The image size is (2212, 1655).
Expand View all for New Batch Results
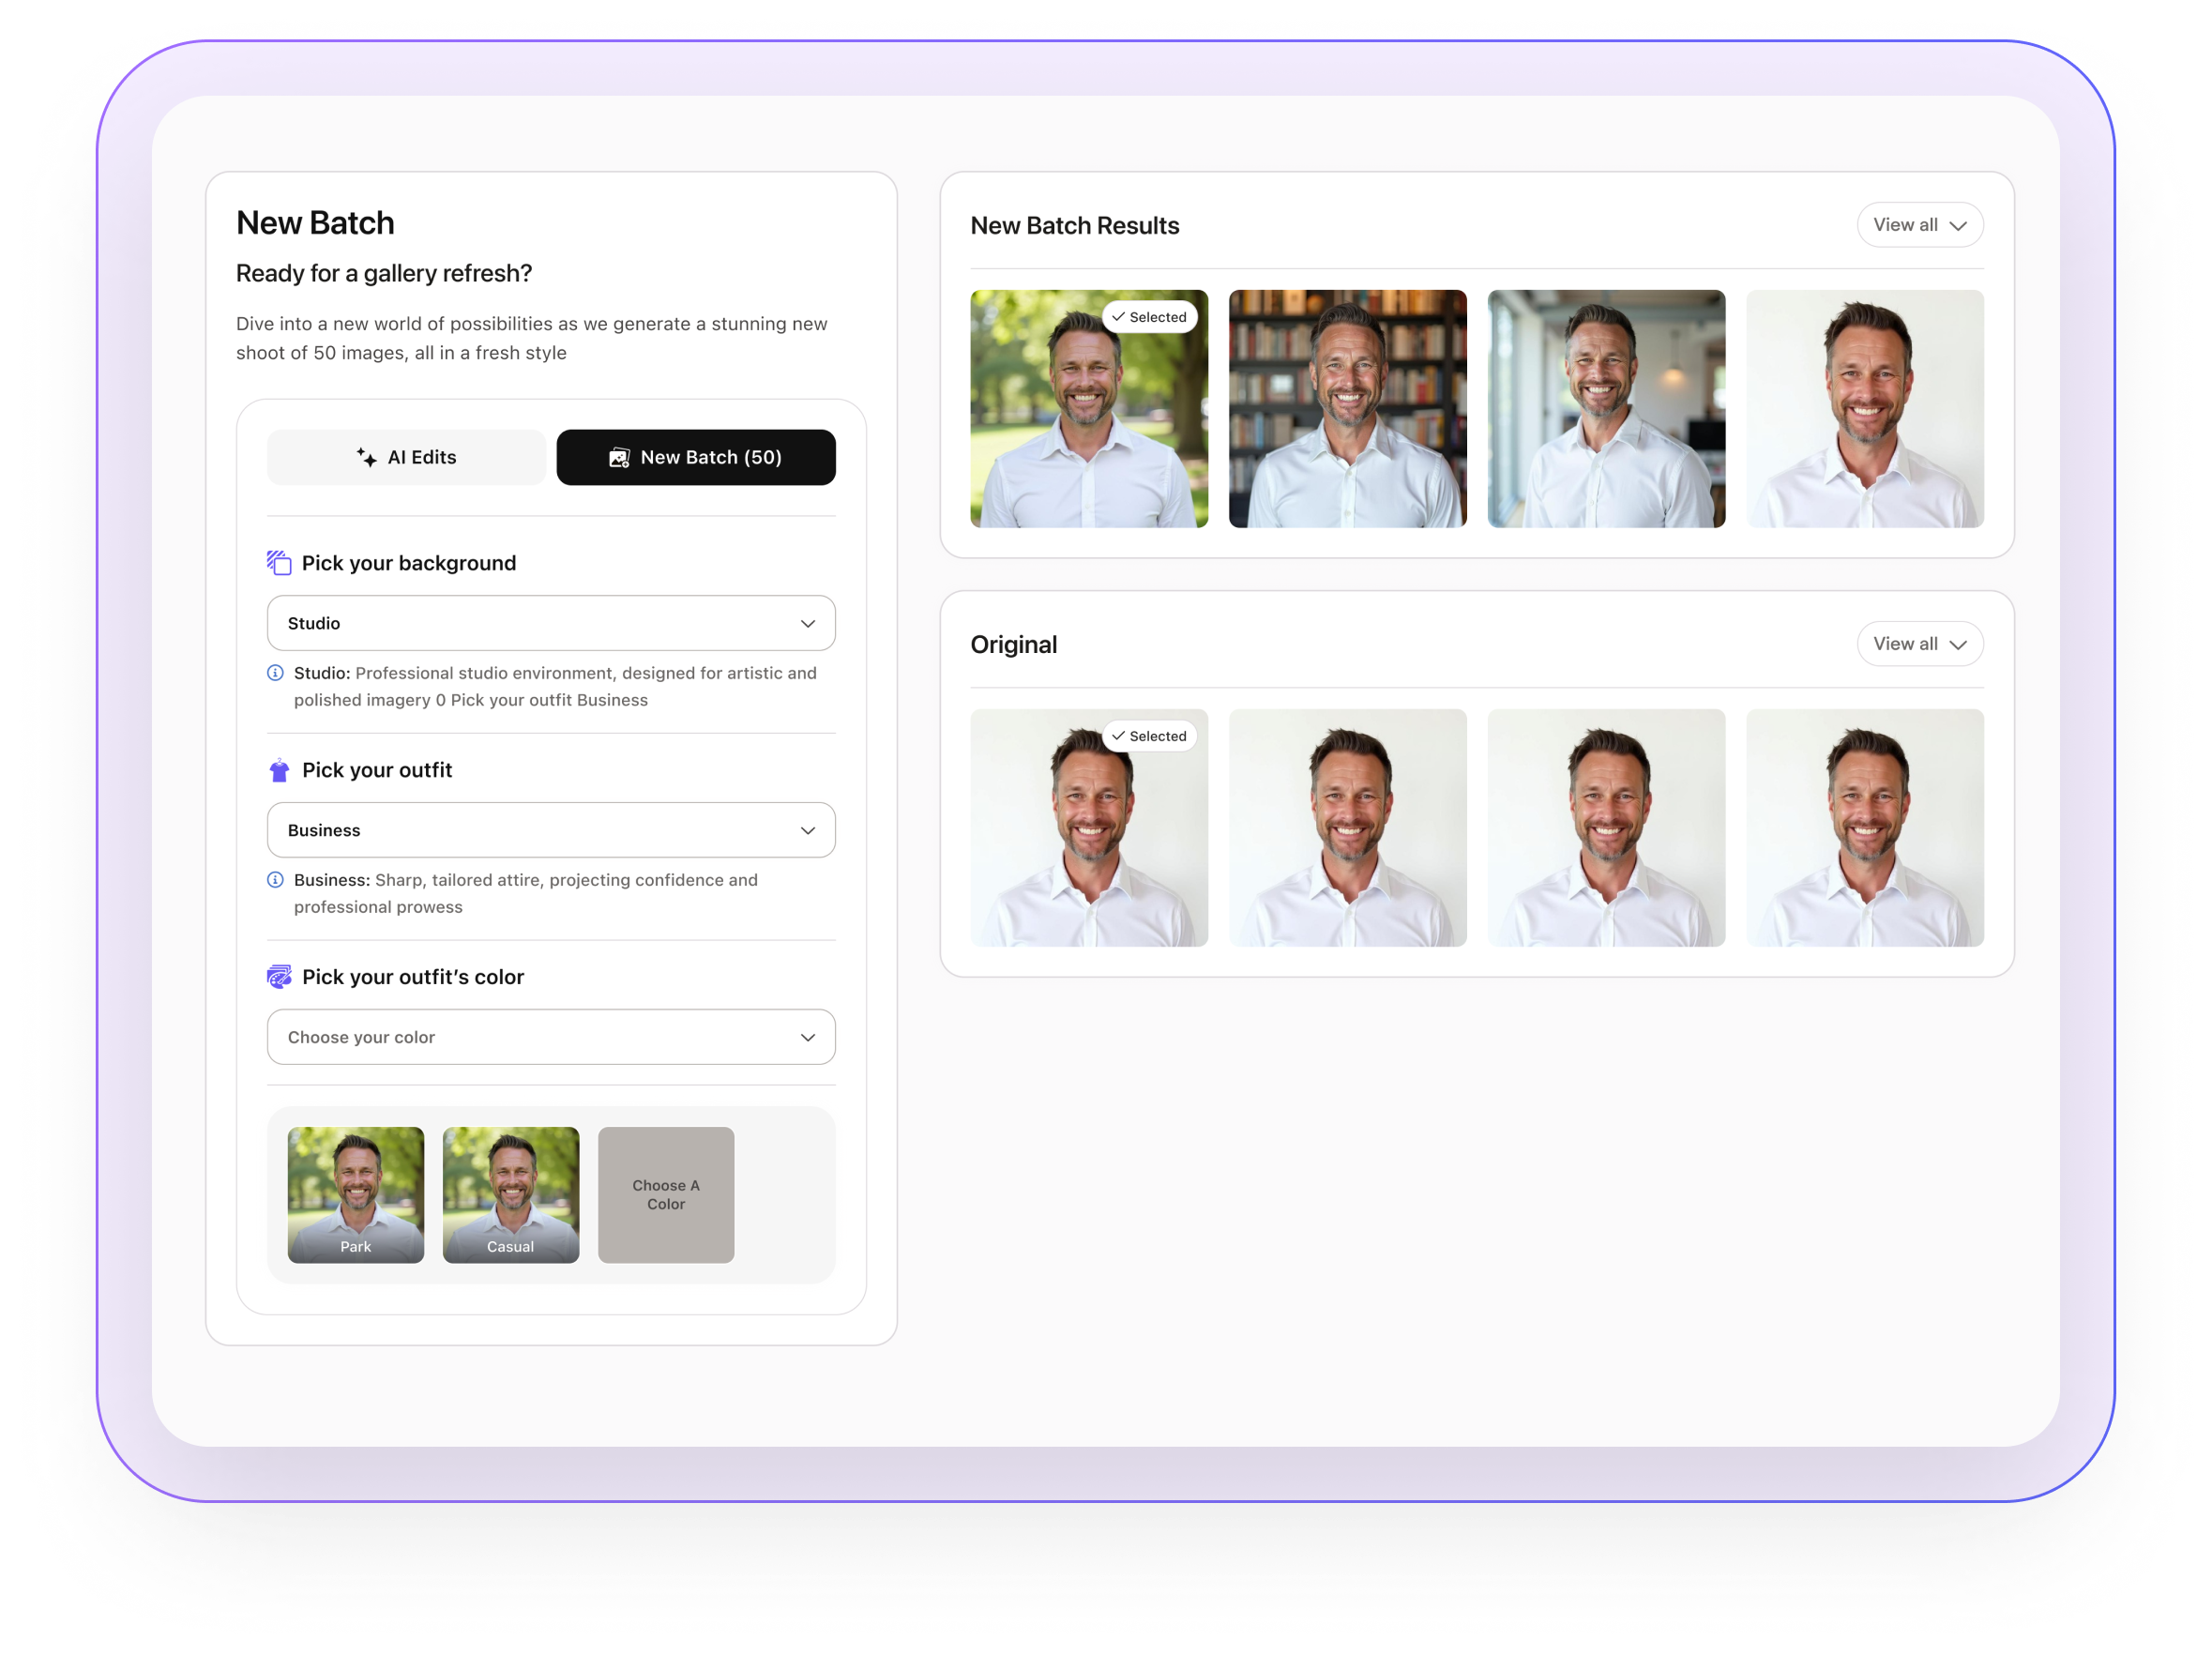point(1919,225)
